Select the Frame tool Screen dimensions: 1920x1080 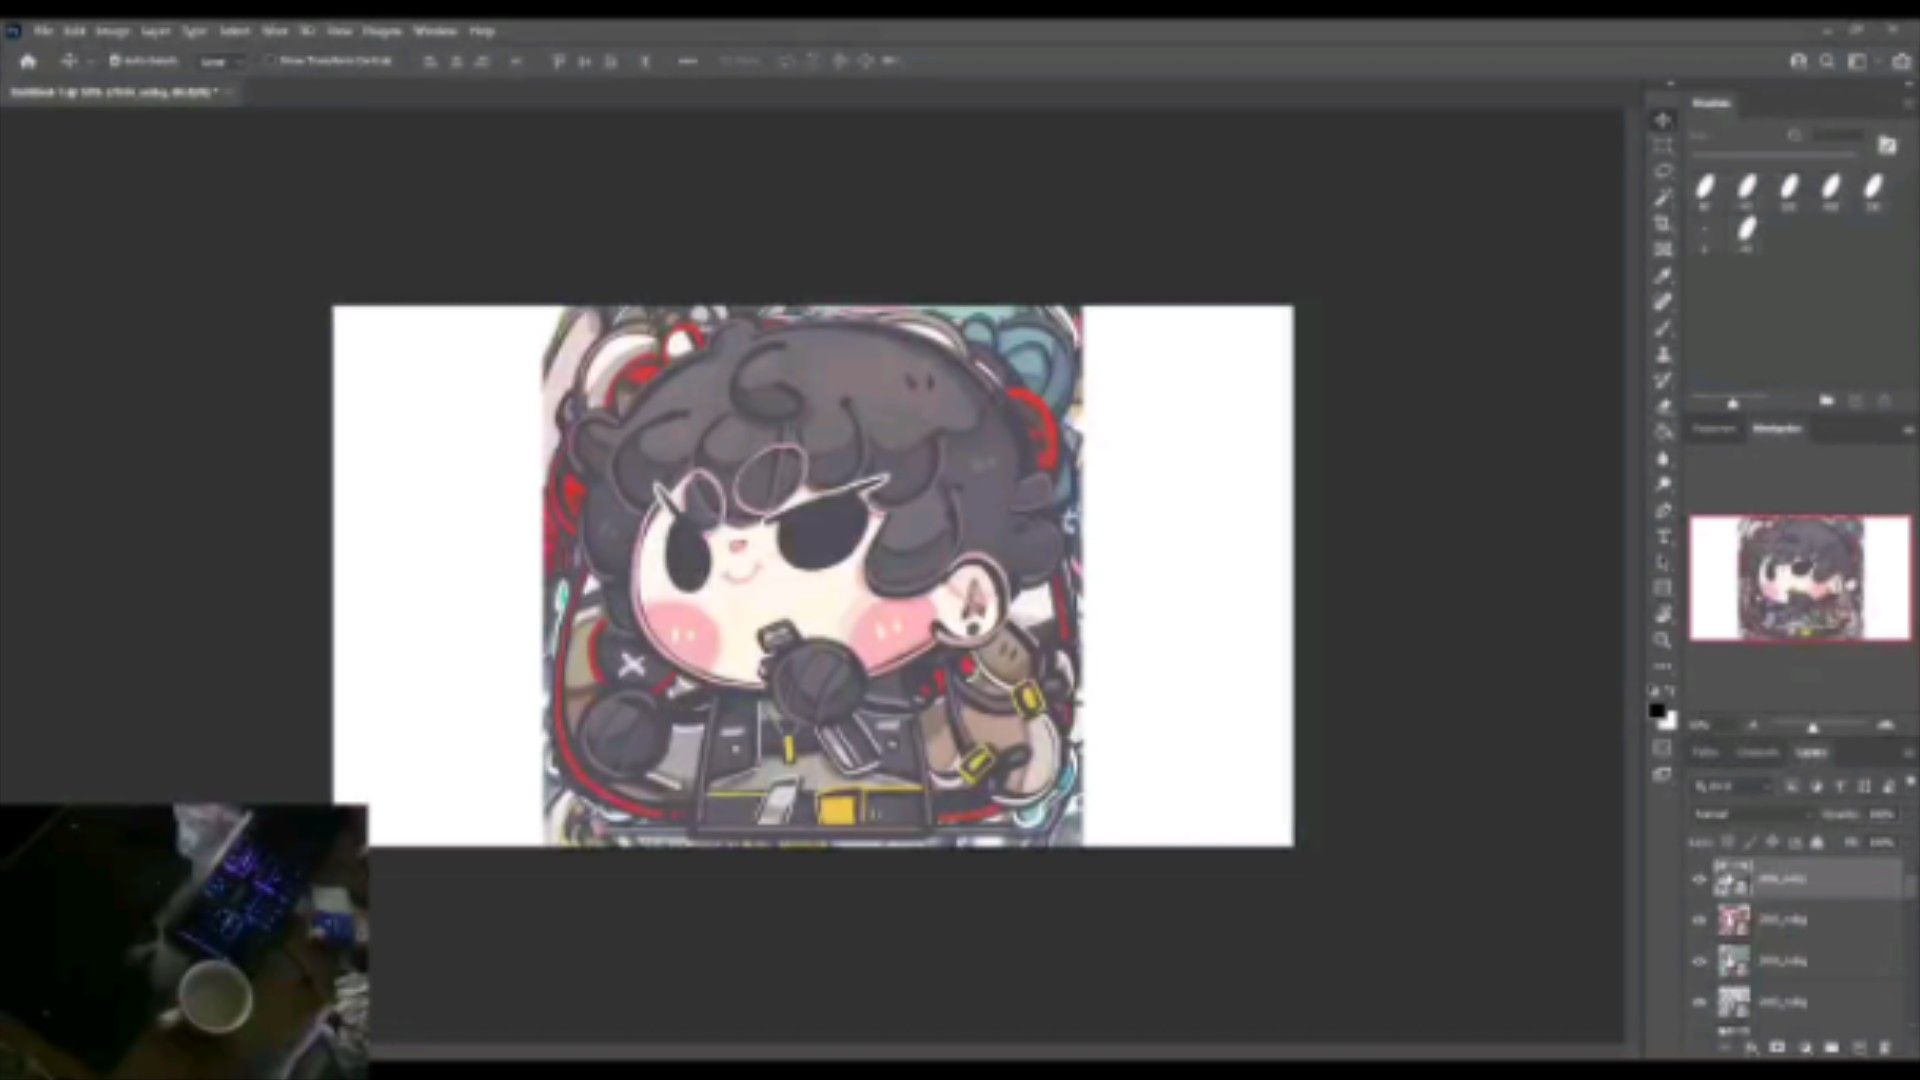(x=1663, y=249)
